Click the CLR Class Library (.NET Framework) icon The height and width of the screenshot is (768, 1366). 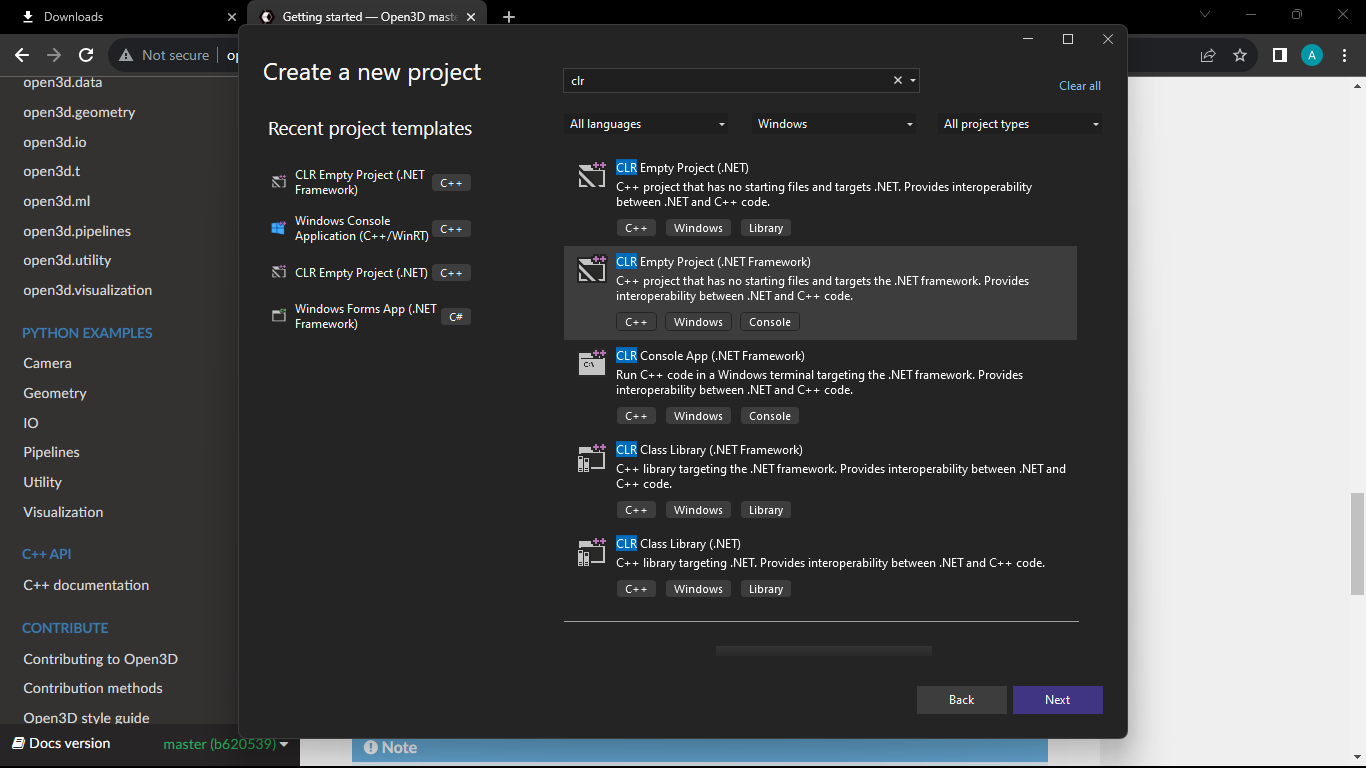pyautogui.click(x=592, y=456)
